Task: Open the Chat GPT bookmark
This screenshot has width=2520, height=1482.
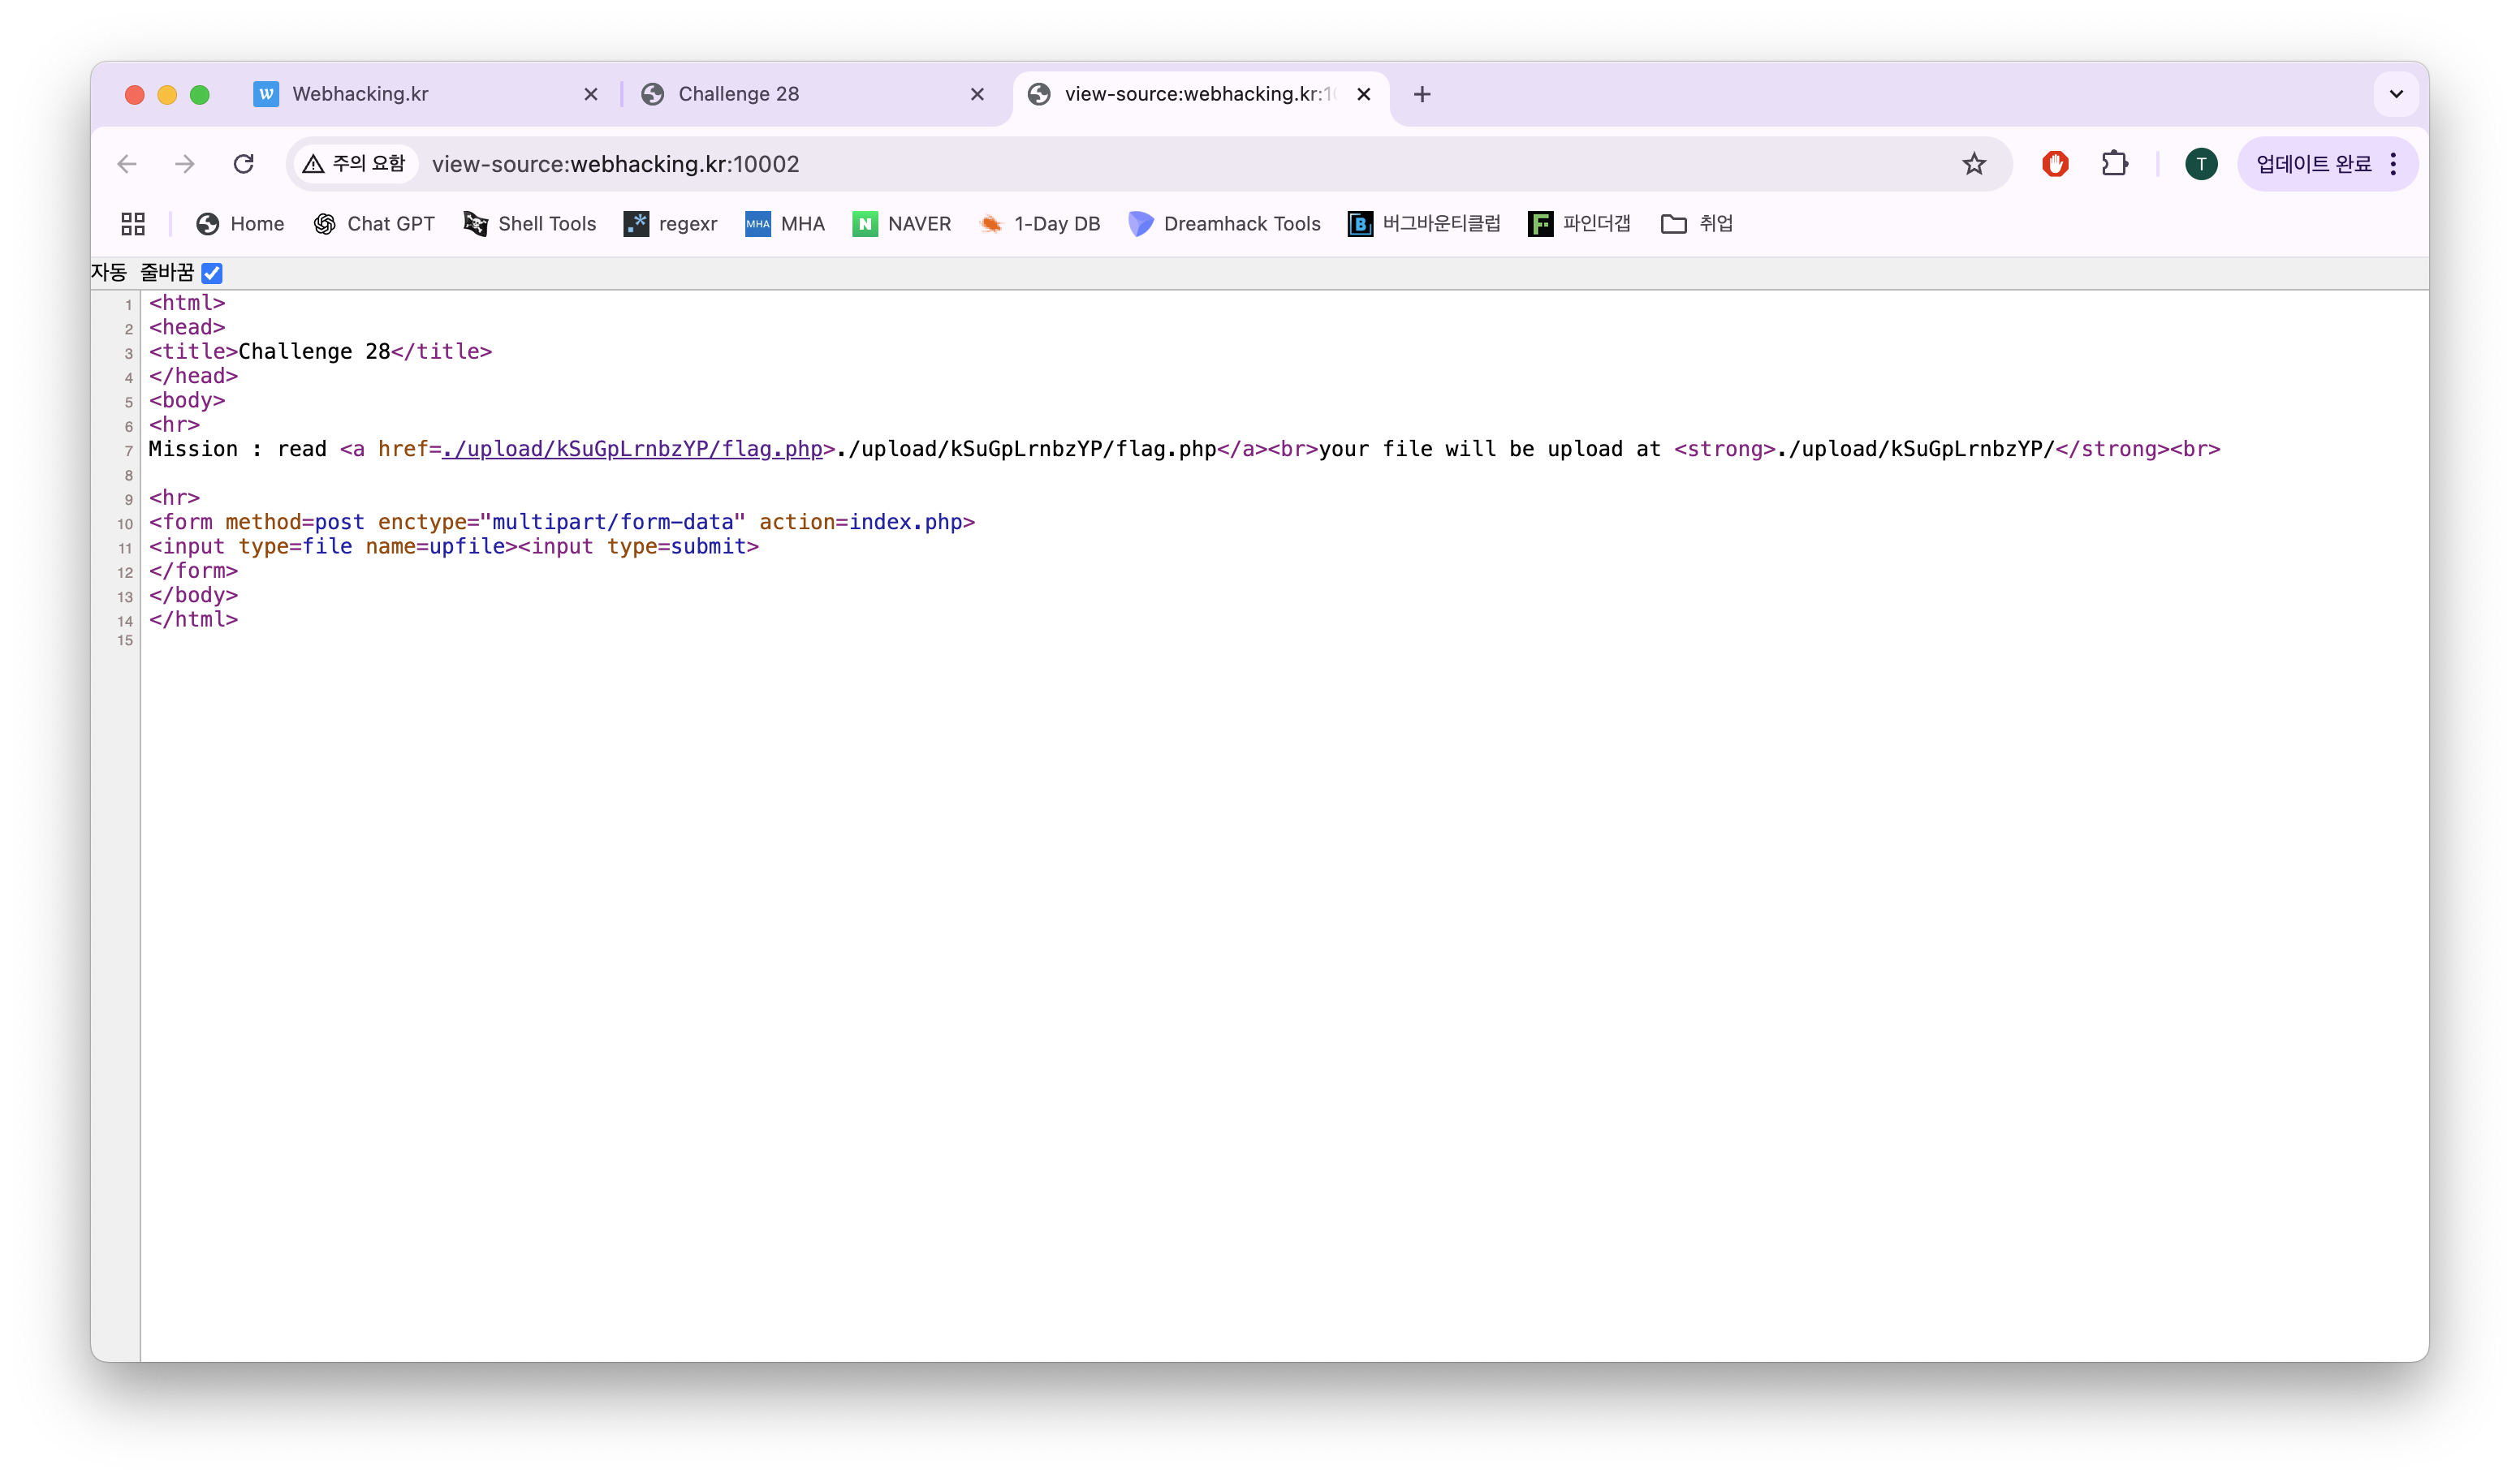Action: (x=374, y=224)
